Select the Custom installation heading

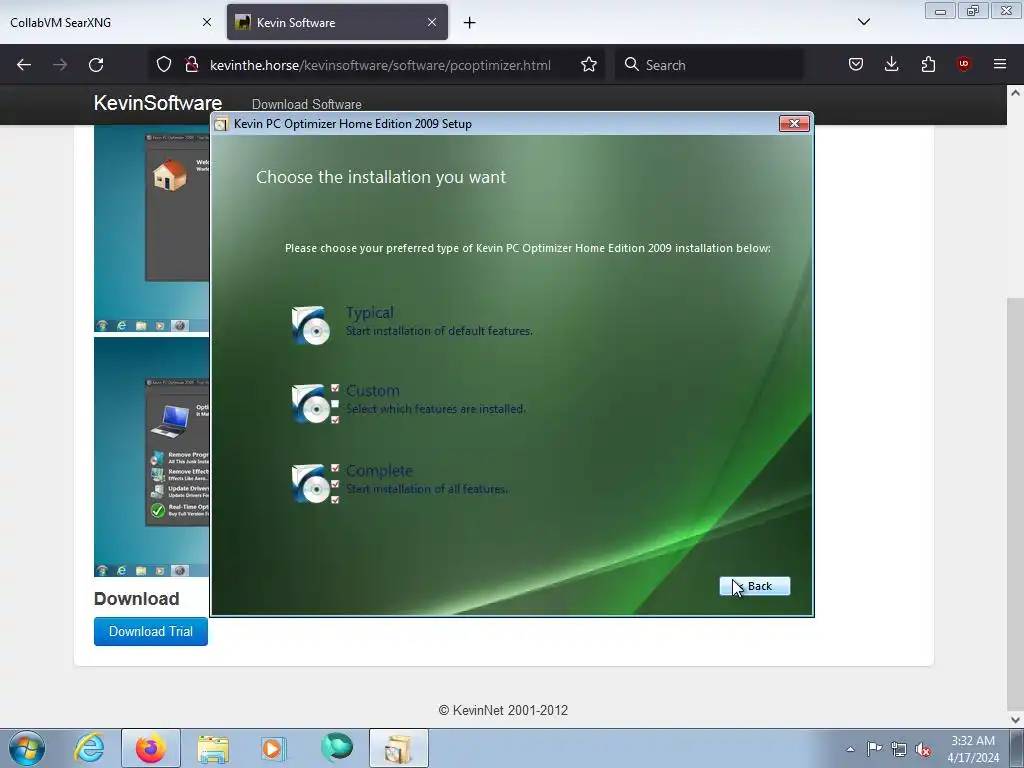pyautogui.click(x=372, y=391)
